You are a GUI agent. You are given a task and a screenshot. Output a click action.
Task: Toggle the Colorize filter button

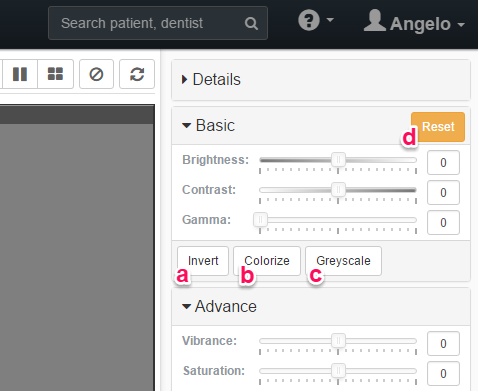pos(267,261)
